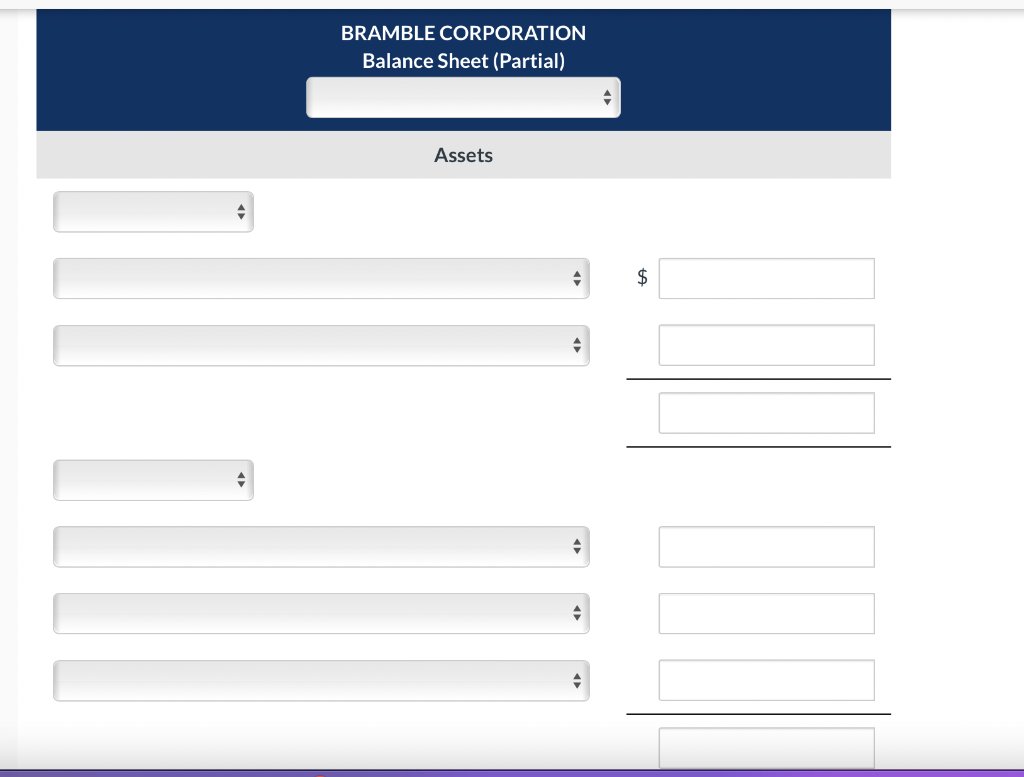Viewport: 1024px width, 777px height.
Task: Click the arrow icon on the bottom line dropdown
Action: pyautogui.click(x=577, y=680)
